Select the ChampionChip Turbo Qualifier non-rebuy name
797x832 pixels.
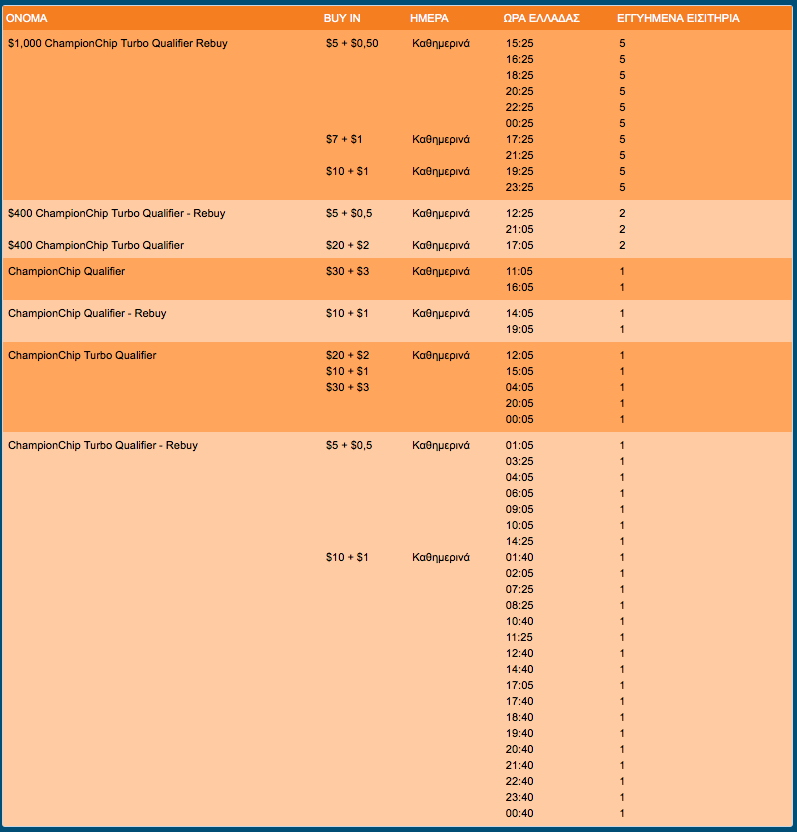(x=82, y=355)
